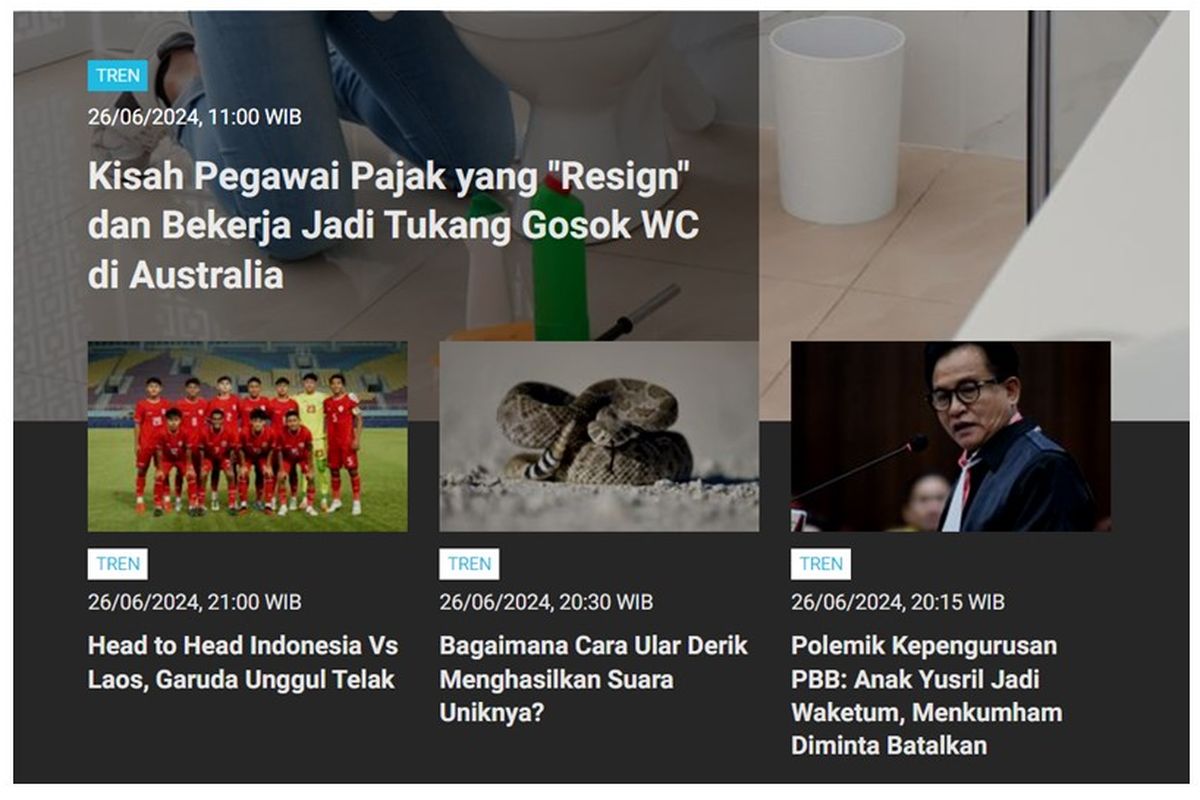
Task: Click the TREN tag under the football photo
Action: click(x=117, y=564)
